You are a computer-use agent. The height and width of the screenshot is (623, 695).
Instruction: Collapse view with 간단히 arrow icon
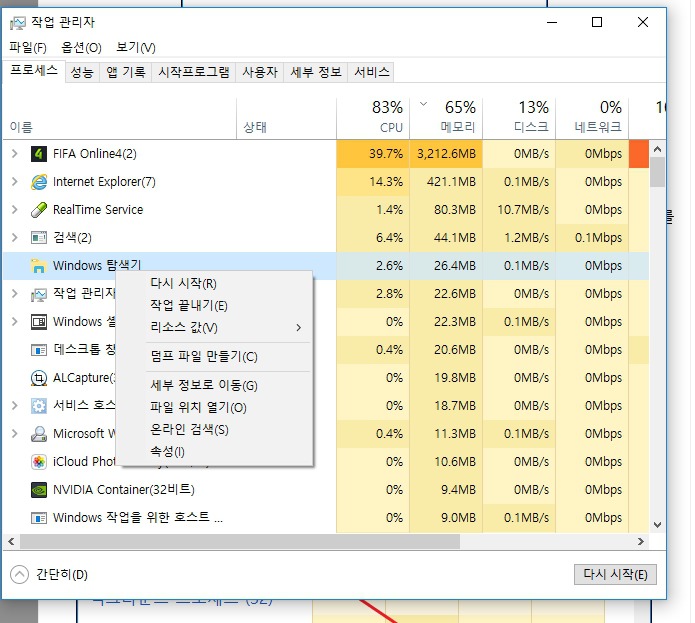[x=20, y=575]
